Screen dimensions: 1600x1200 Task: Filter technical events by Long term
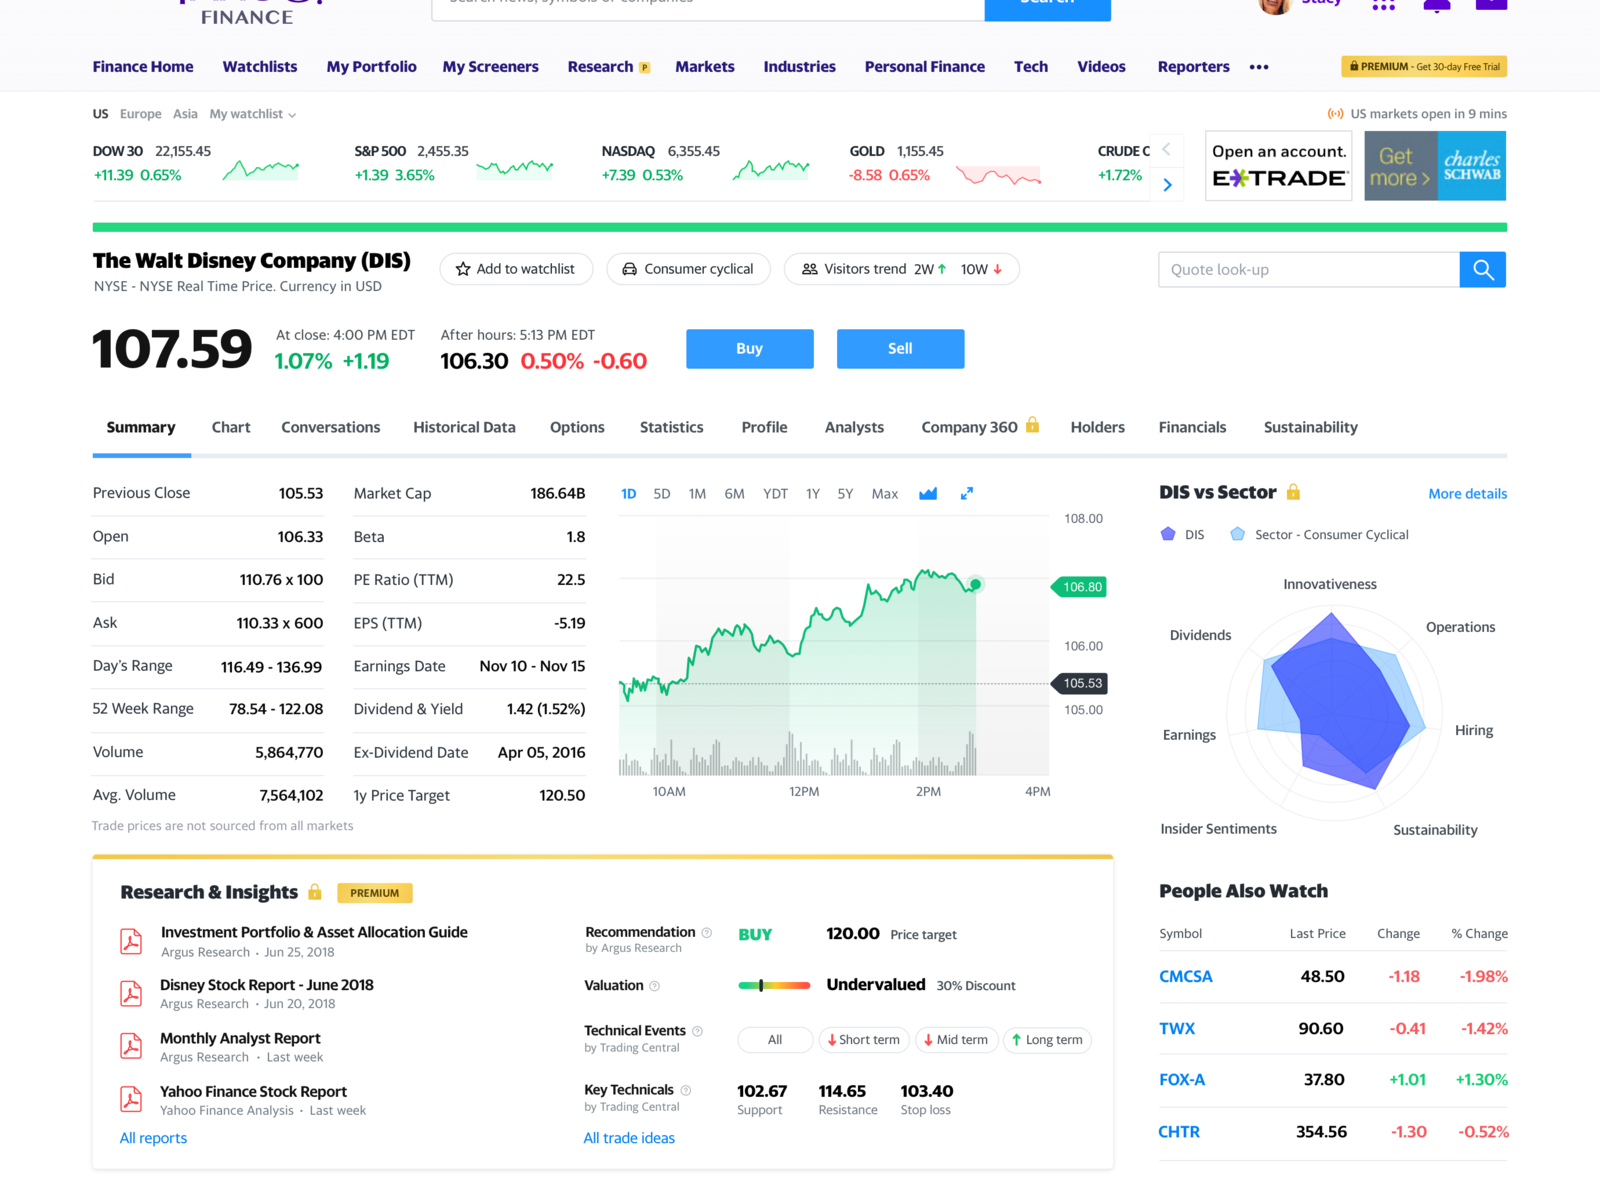(1047, 1040)
